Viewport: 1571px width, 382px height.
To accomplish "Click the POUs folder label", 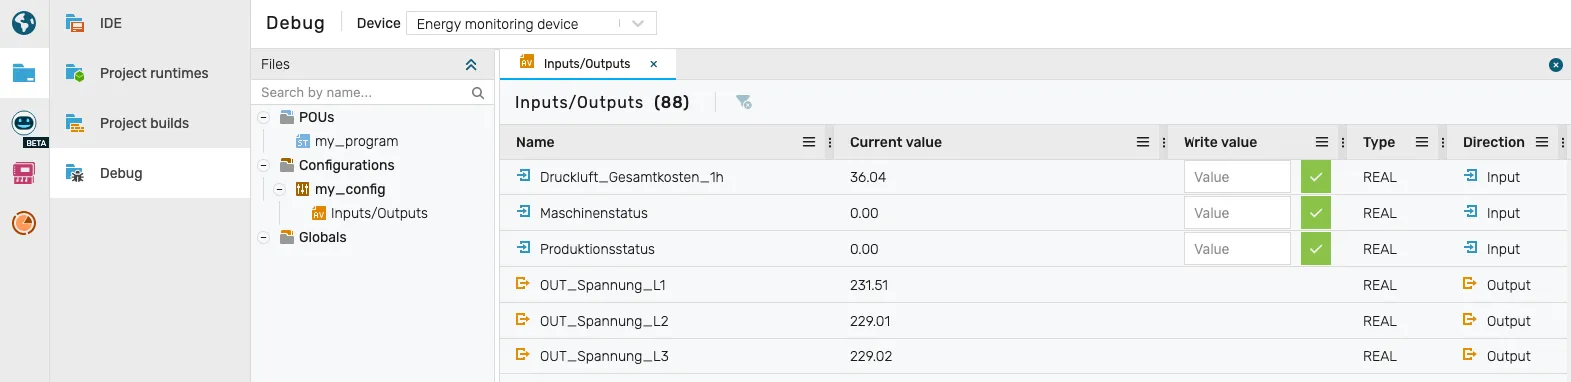I will coord(316,117).
